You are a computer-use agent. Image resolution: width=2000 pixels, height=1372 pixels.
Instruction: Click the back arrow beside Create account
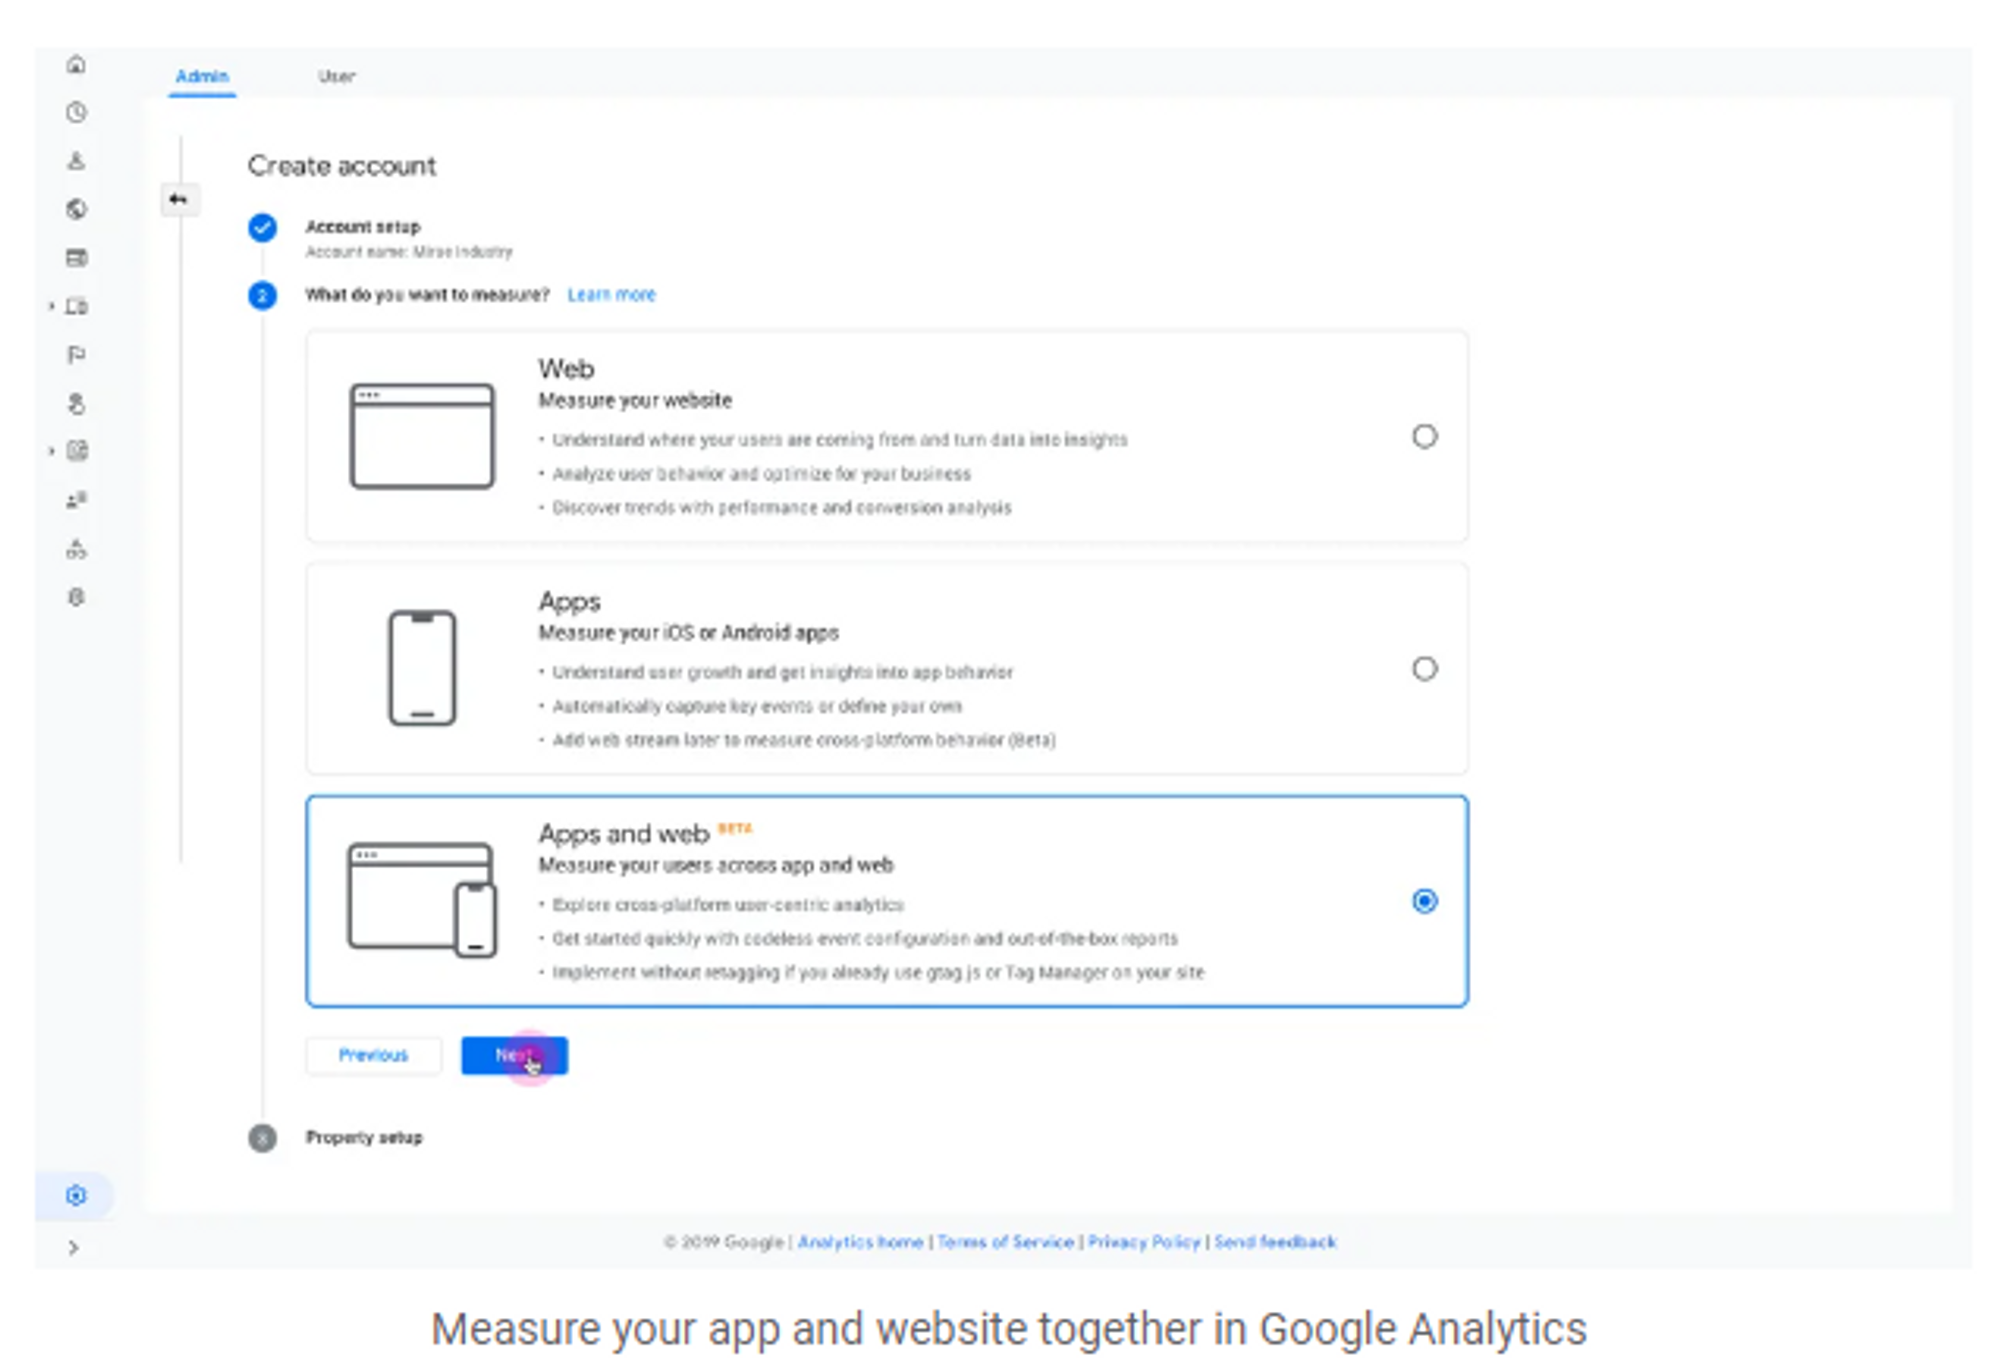[x=179, y=199]
